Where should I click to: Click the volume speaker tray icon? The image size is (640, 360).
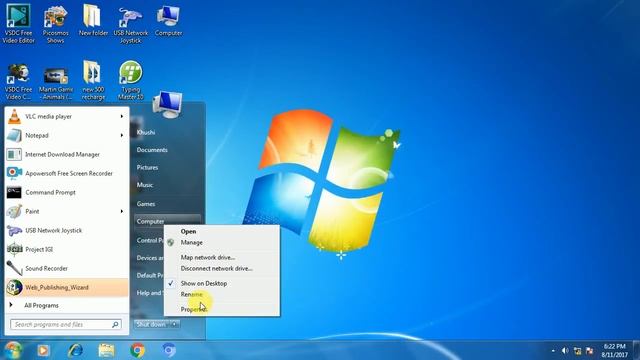click(565, 351)
